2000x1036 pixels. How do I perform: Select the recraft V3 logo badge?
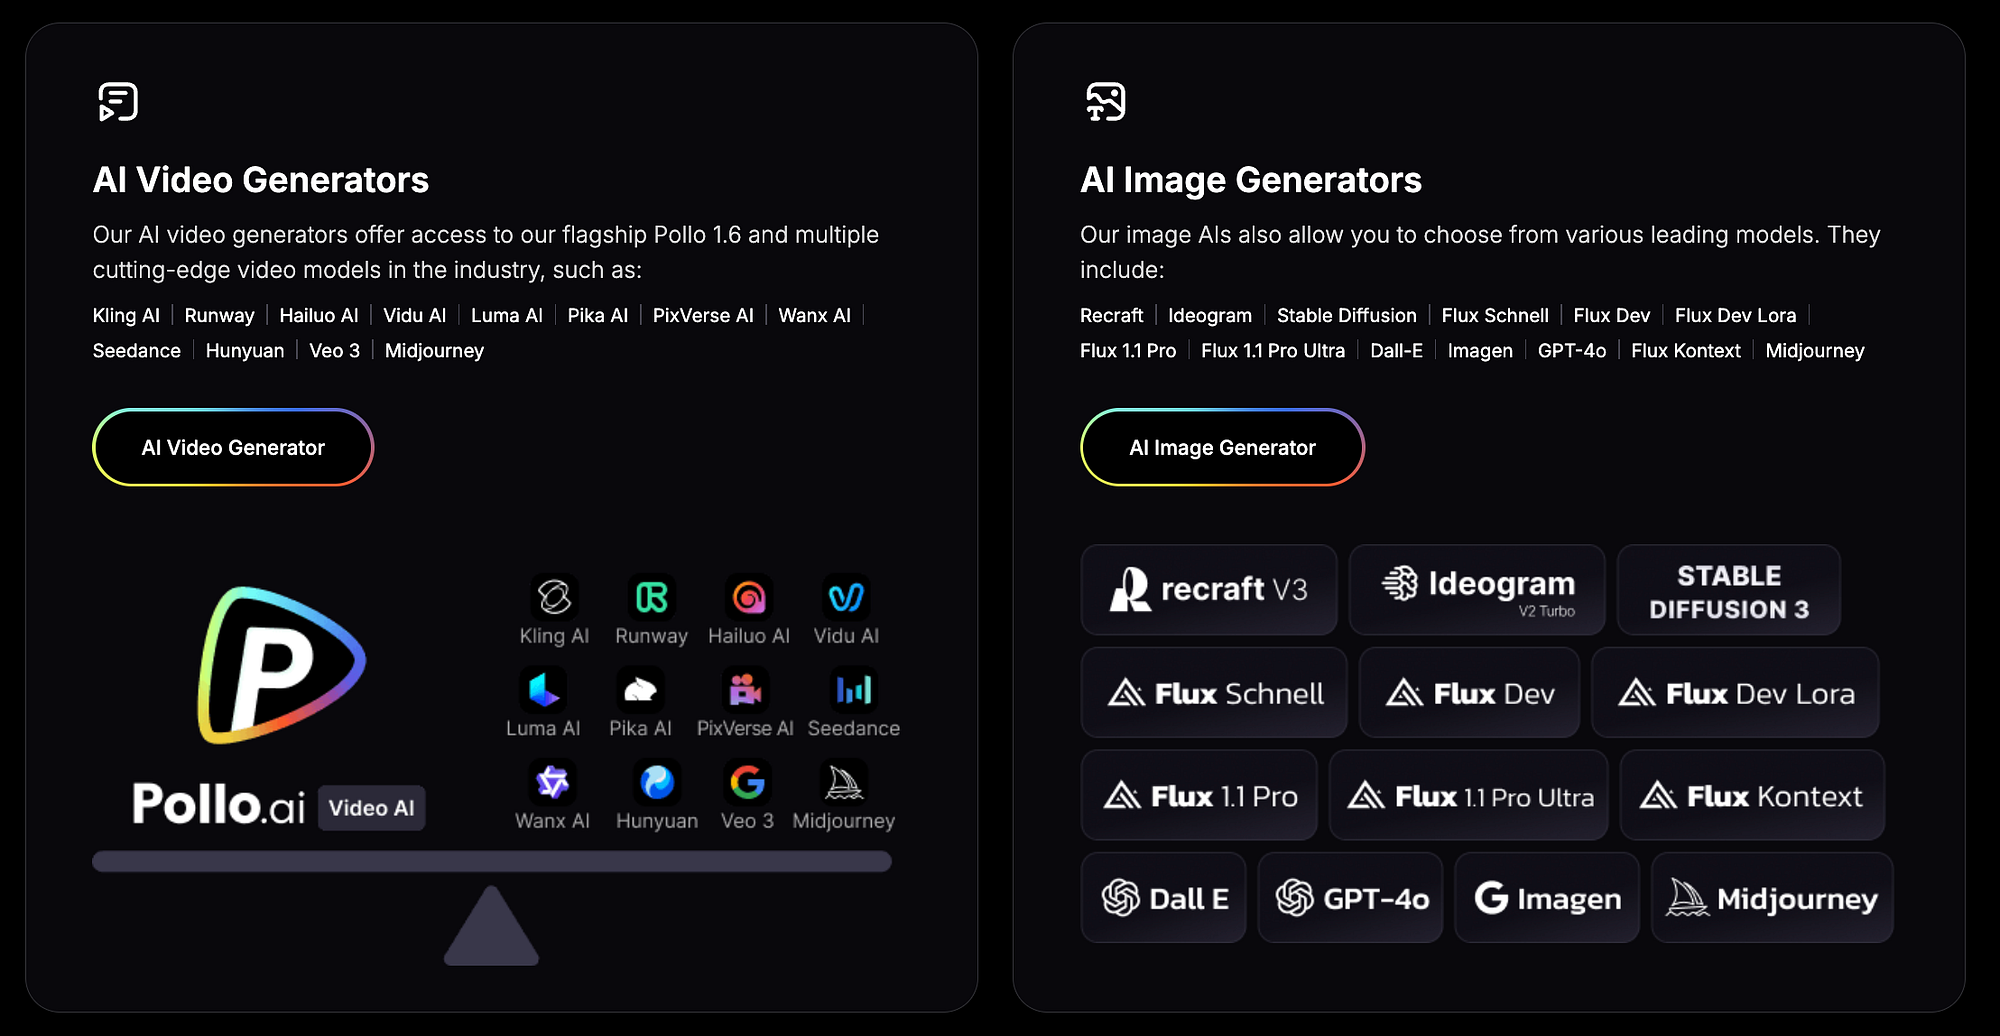click(1209, 590)
